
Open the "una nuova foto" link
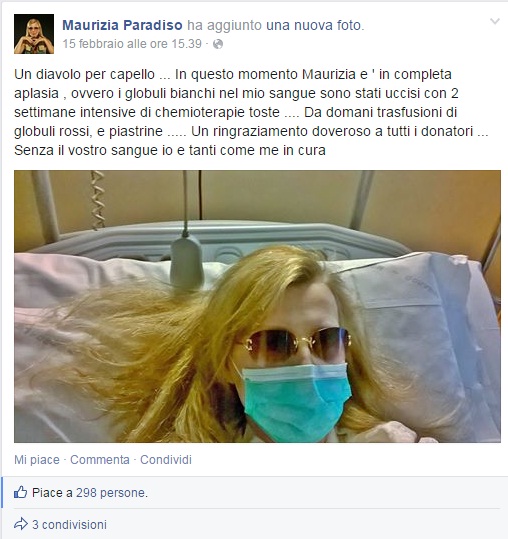tap(315, 25)
